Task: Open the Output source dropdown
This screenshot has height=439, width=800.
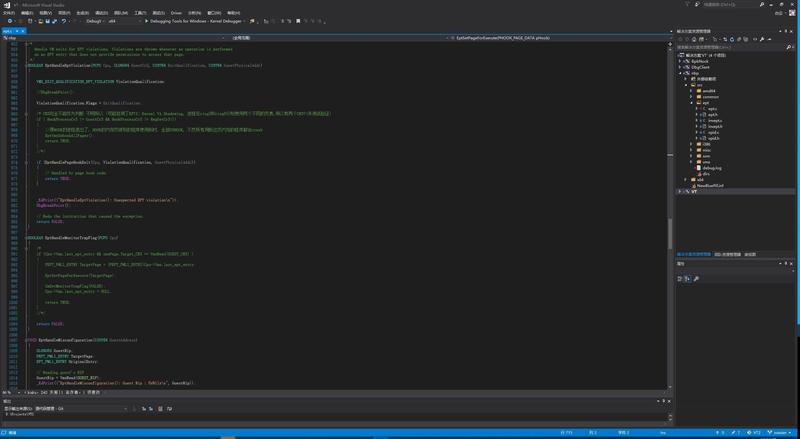Action: point(82,408)
